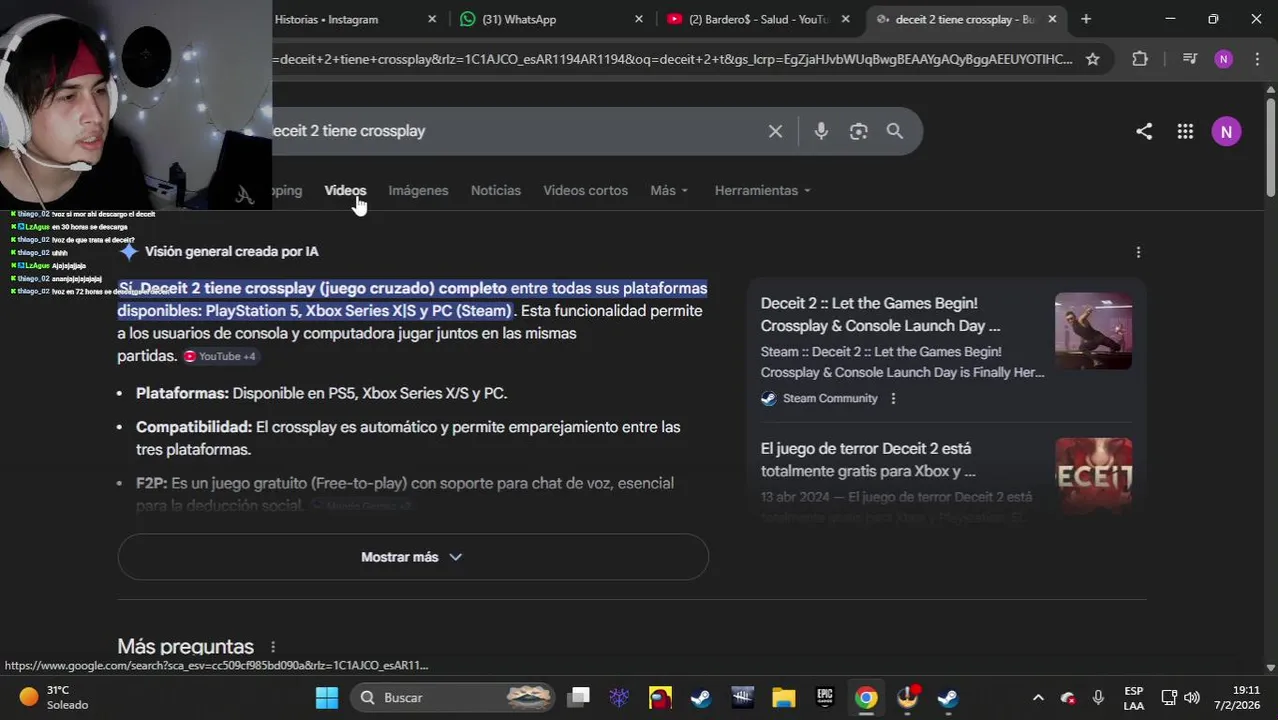Bookmark this page with the star
Viewport: 1278px width, 720px height.
coord(1093,59)
